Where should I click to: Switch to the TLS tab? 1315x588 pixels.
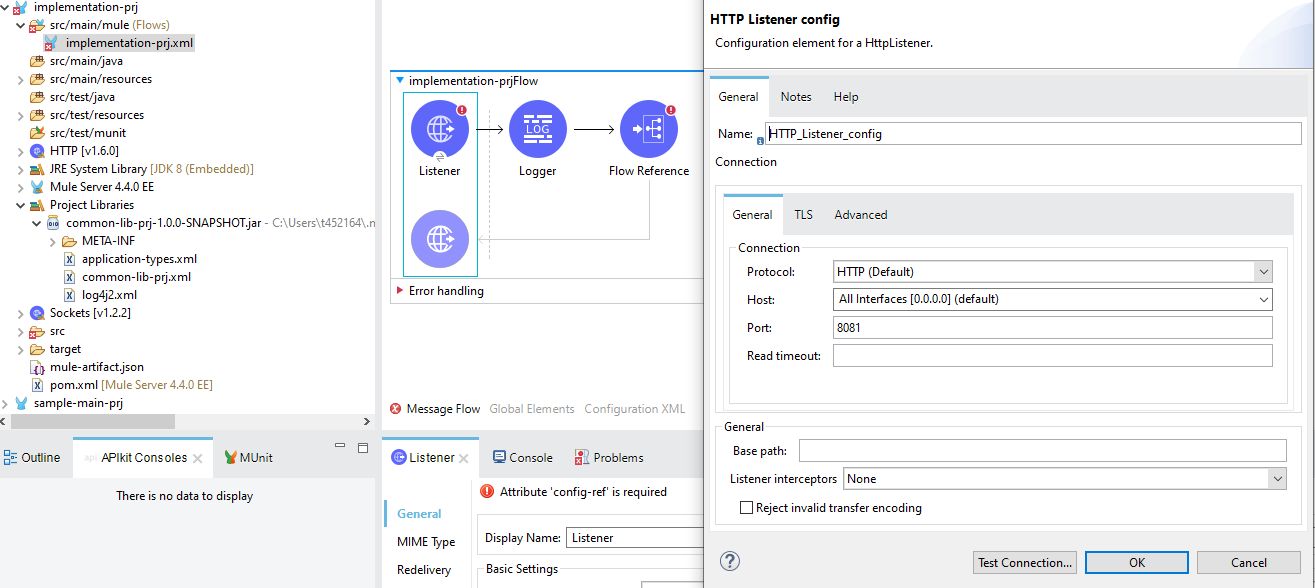(803, 215)
